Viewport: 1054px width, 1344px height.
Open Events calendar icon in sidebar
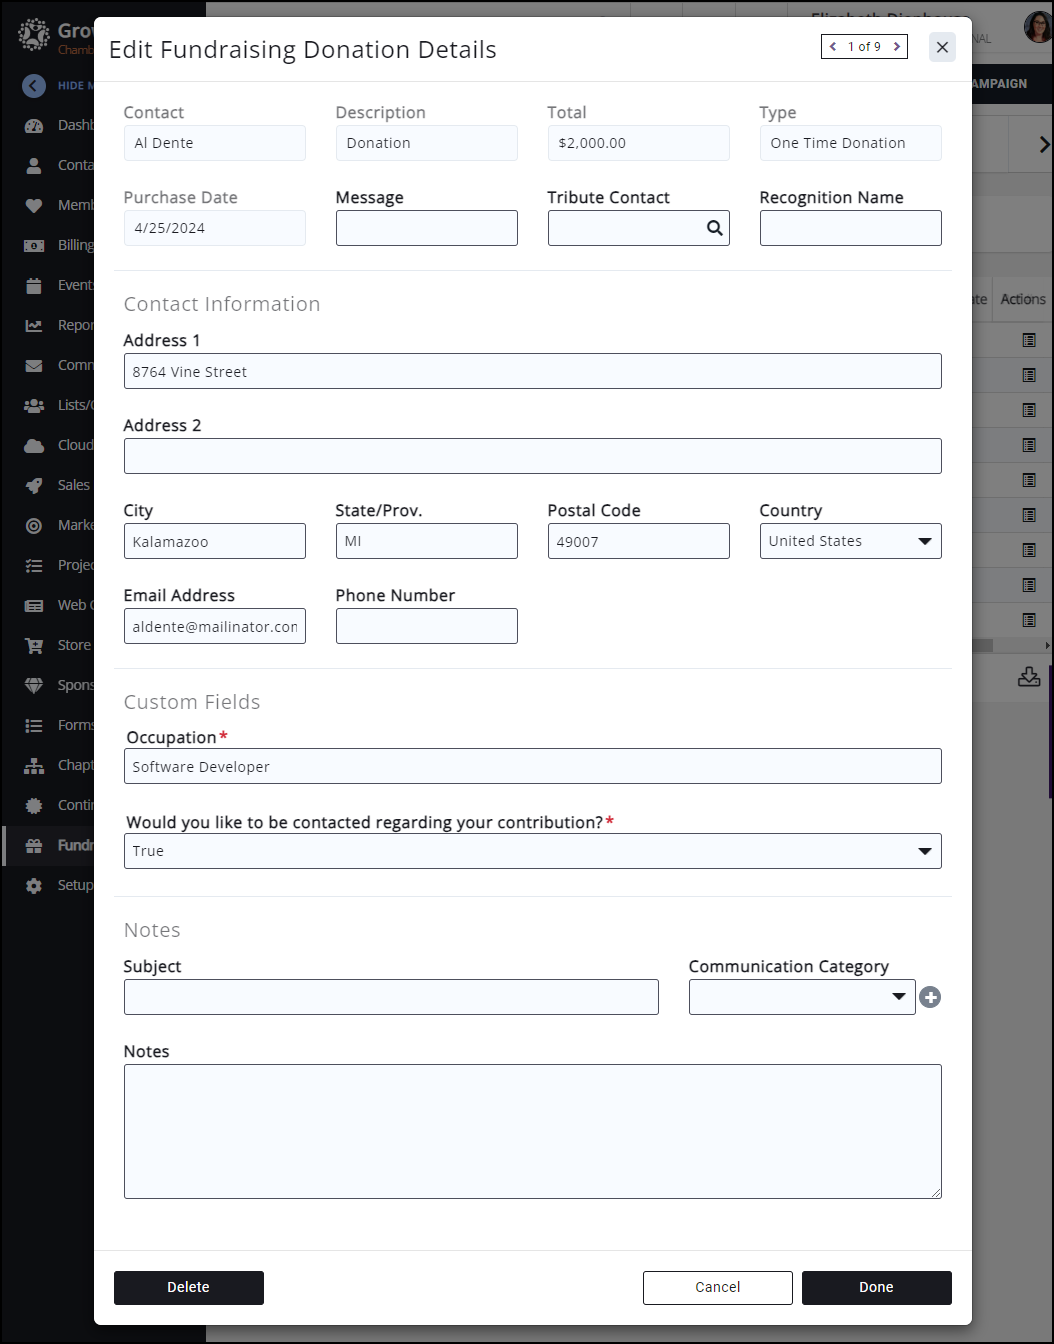pos(34,285)
